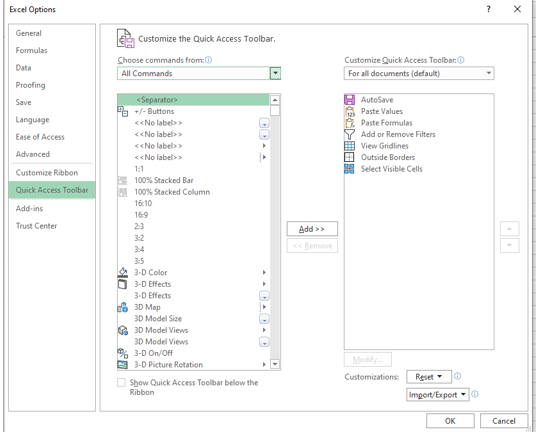Viewport: 541px width, 443px height.
Task: Click info icon beside Customize Quick Access Toolbar
Action: (x=461, y=60)
